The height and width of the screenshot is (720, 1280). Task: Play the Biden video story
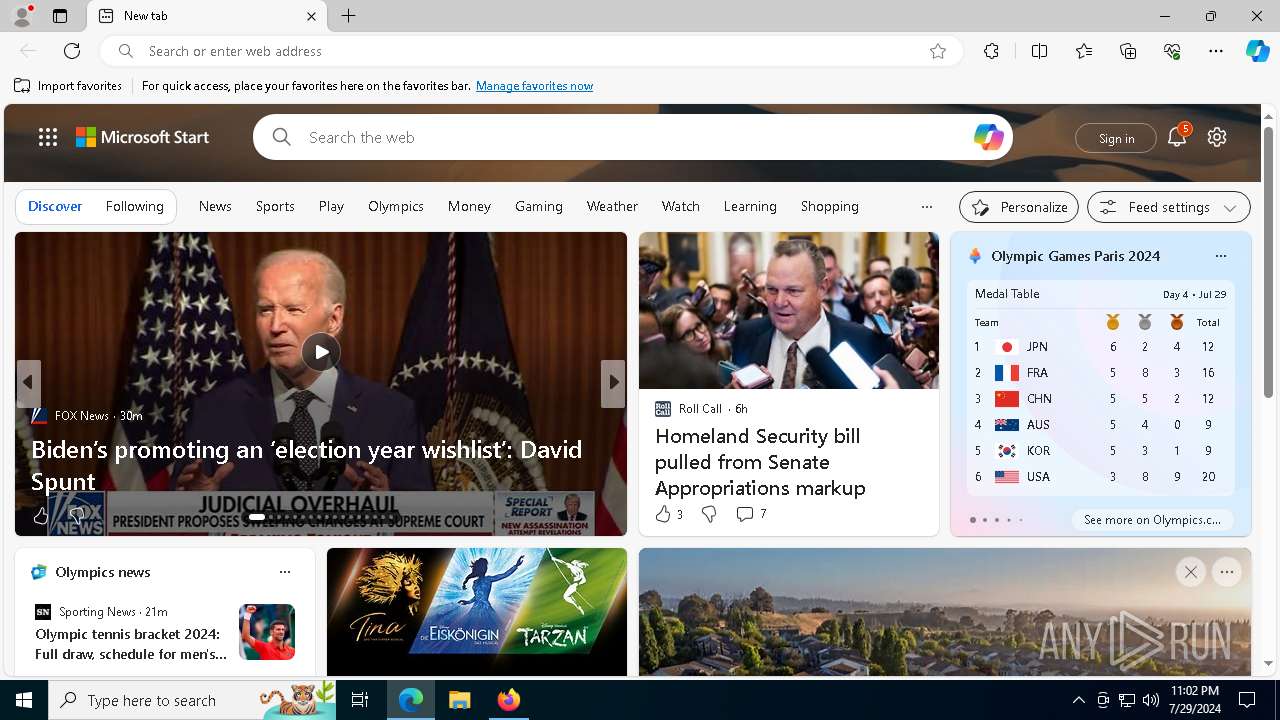point(321,352)
